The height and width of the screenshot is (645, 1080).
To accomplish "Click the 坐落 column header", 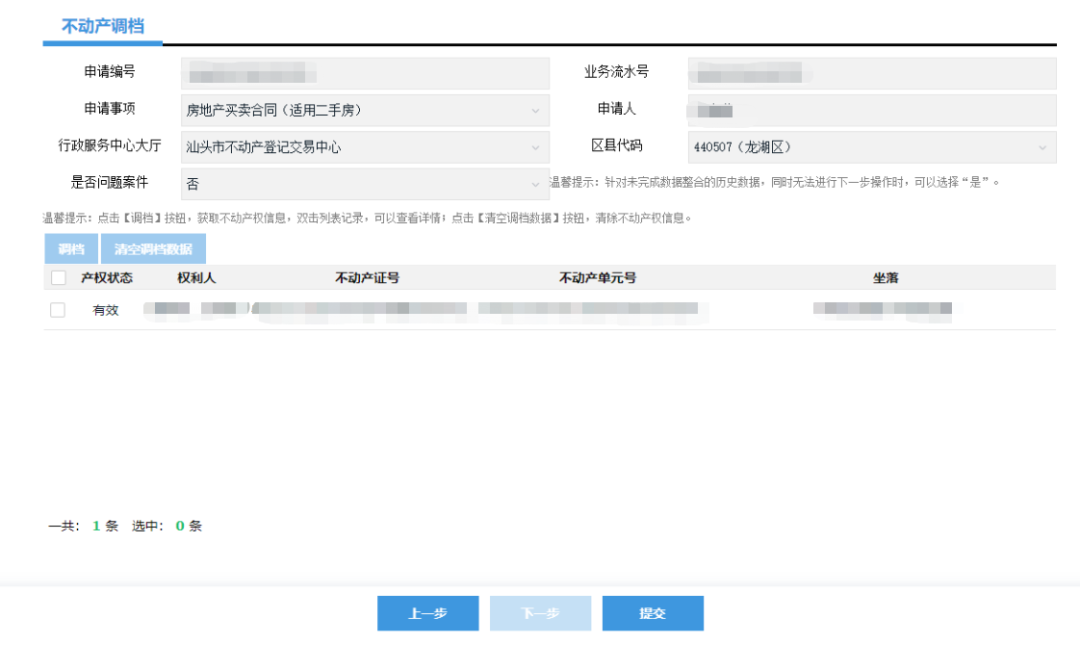I will point(887,277).
